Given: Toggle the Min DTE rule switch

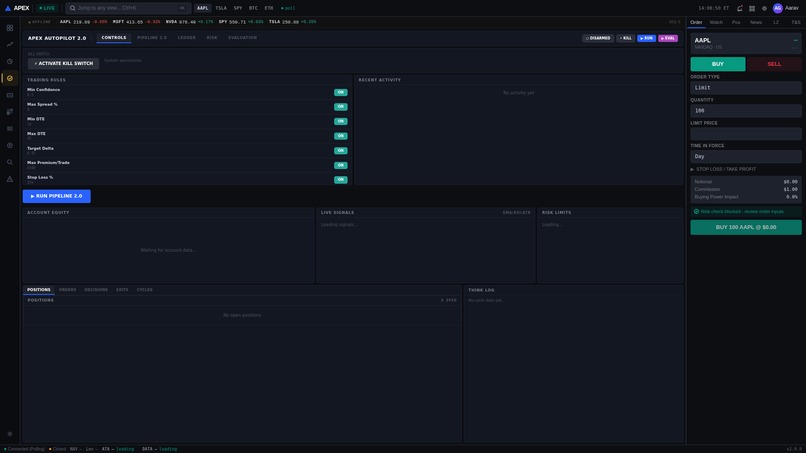Looking at the screenshot, I should click(x=341, y=121).
